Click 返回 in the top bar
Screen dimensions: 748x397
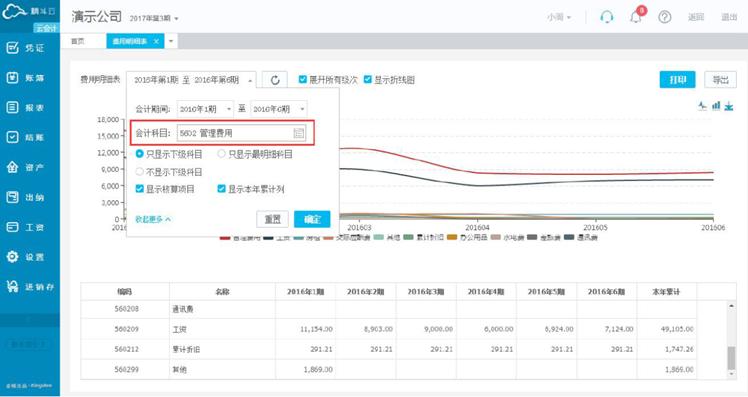tap(696, 17)
